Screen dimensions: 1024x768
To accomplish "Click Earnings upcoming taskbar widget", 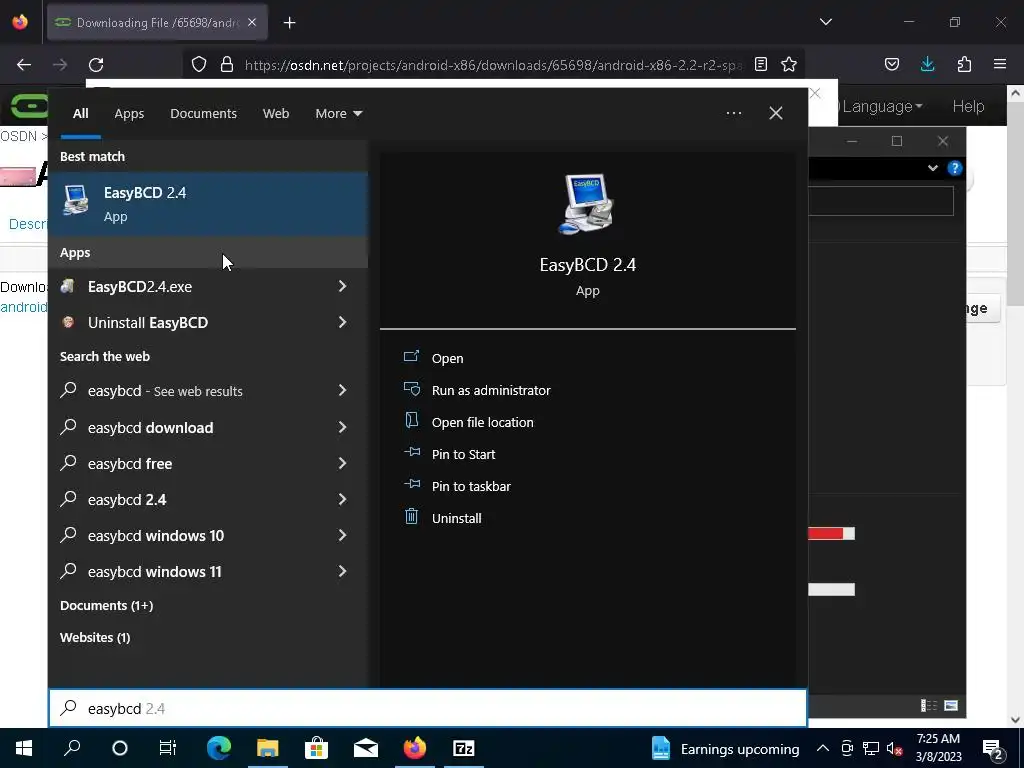I will tap(725, 748).
